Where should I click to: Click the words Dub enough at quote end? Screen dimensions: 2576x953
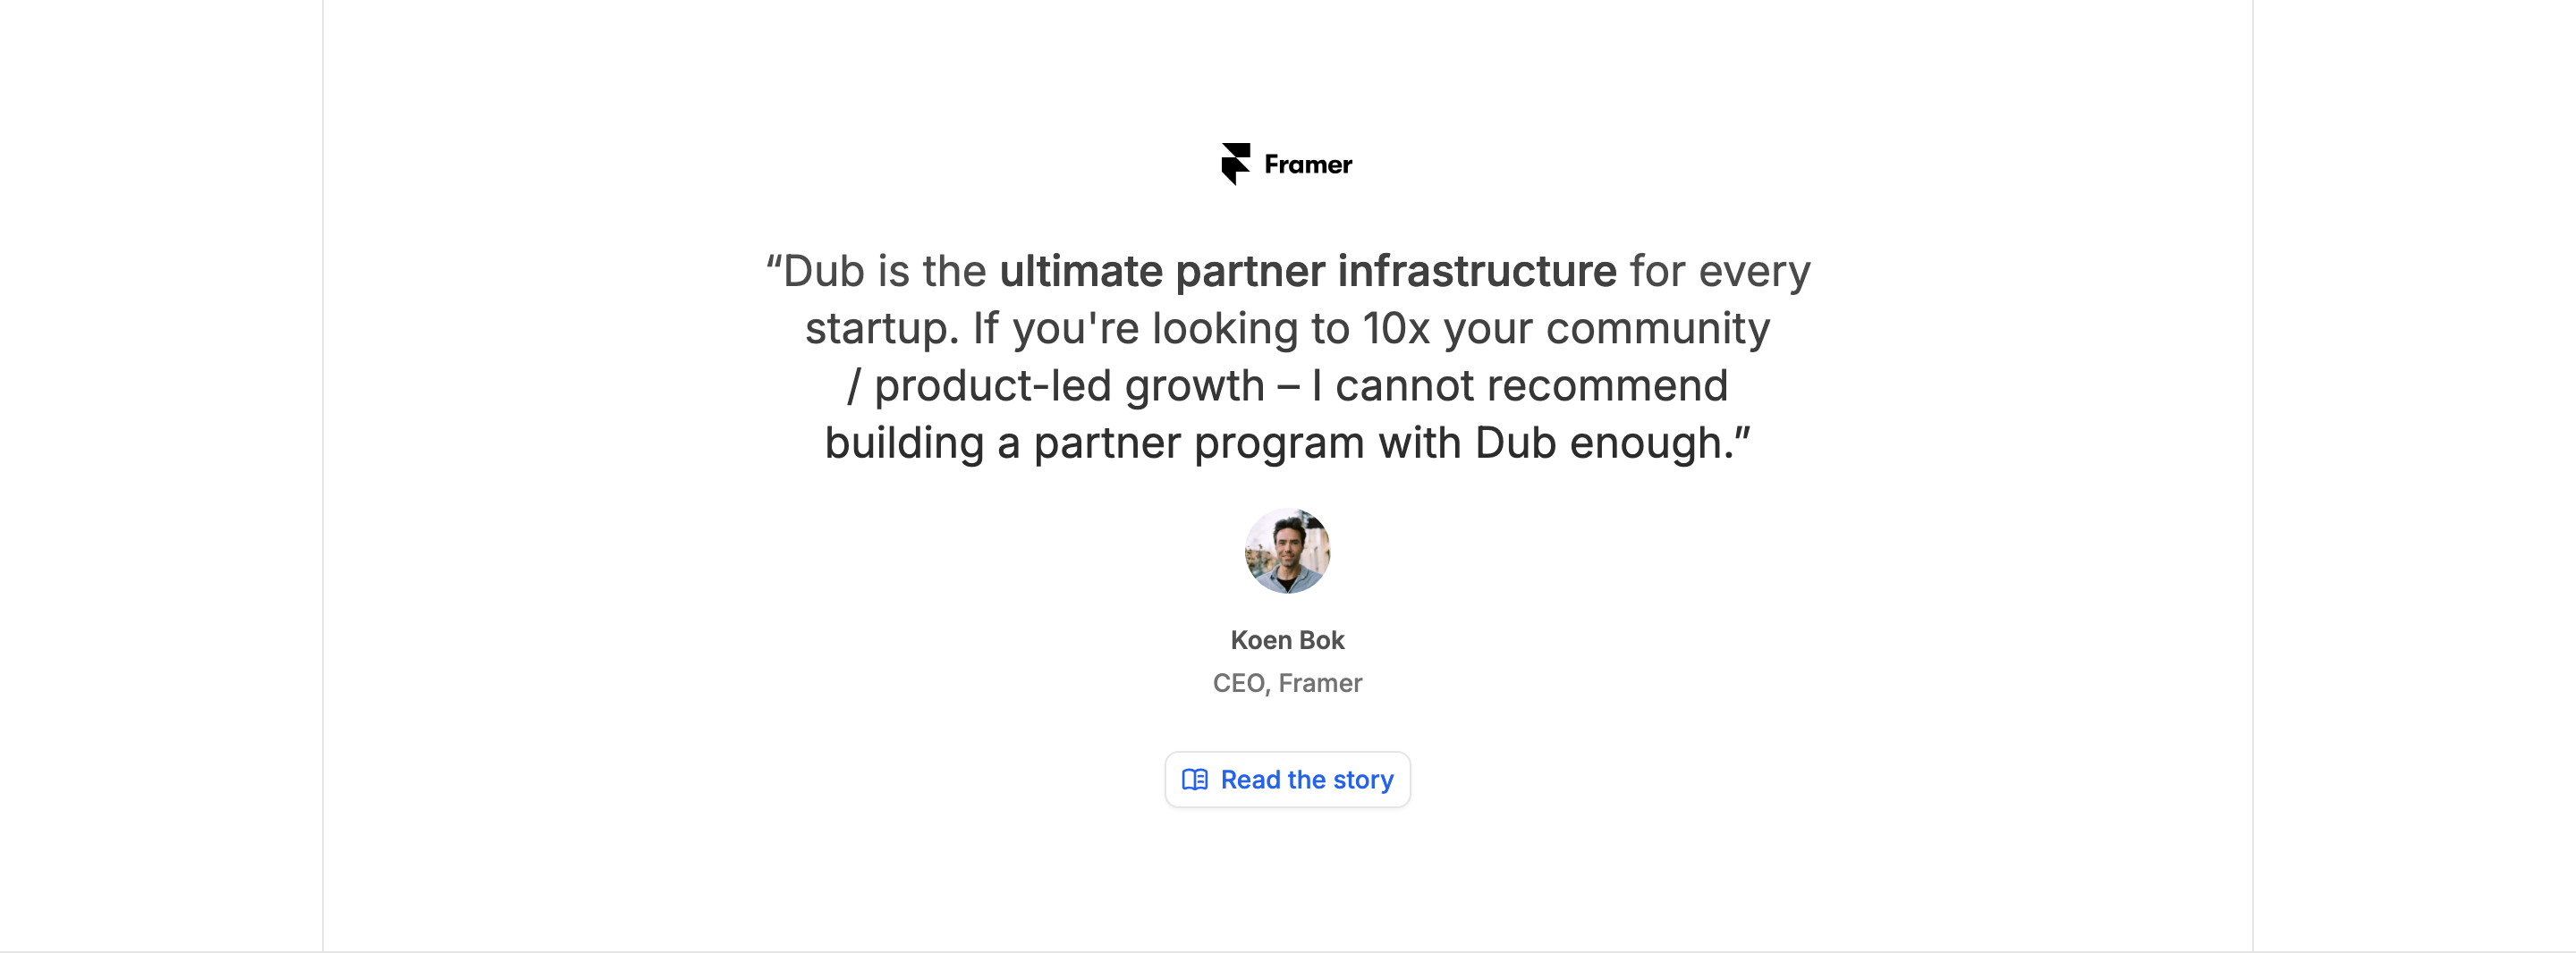coord(1599,443)
